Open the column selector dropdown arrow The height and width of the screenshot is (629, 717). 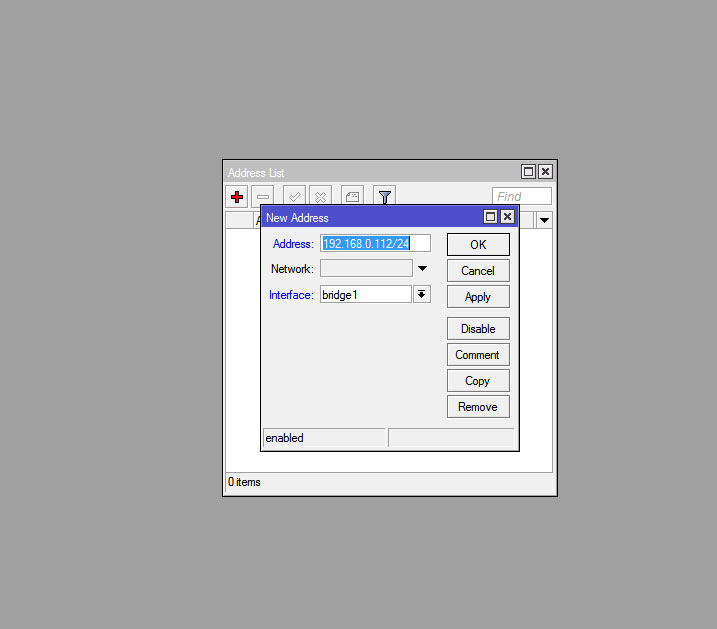[545, 220]
